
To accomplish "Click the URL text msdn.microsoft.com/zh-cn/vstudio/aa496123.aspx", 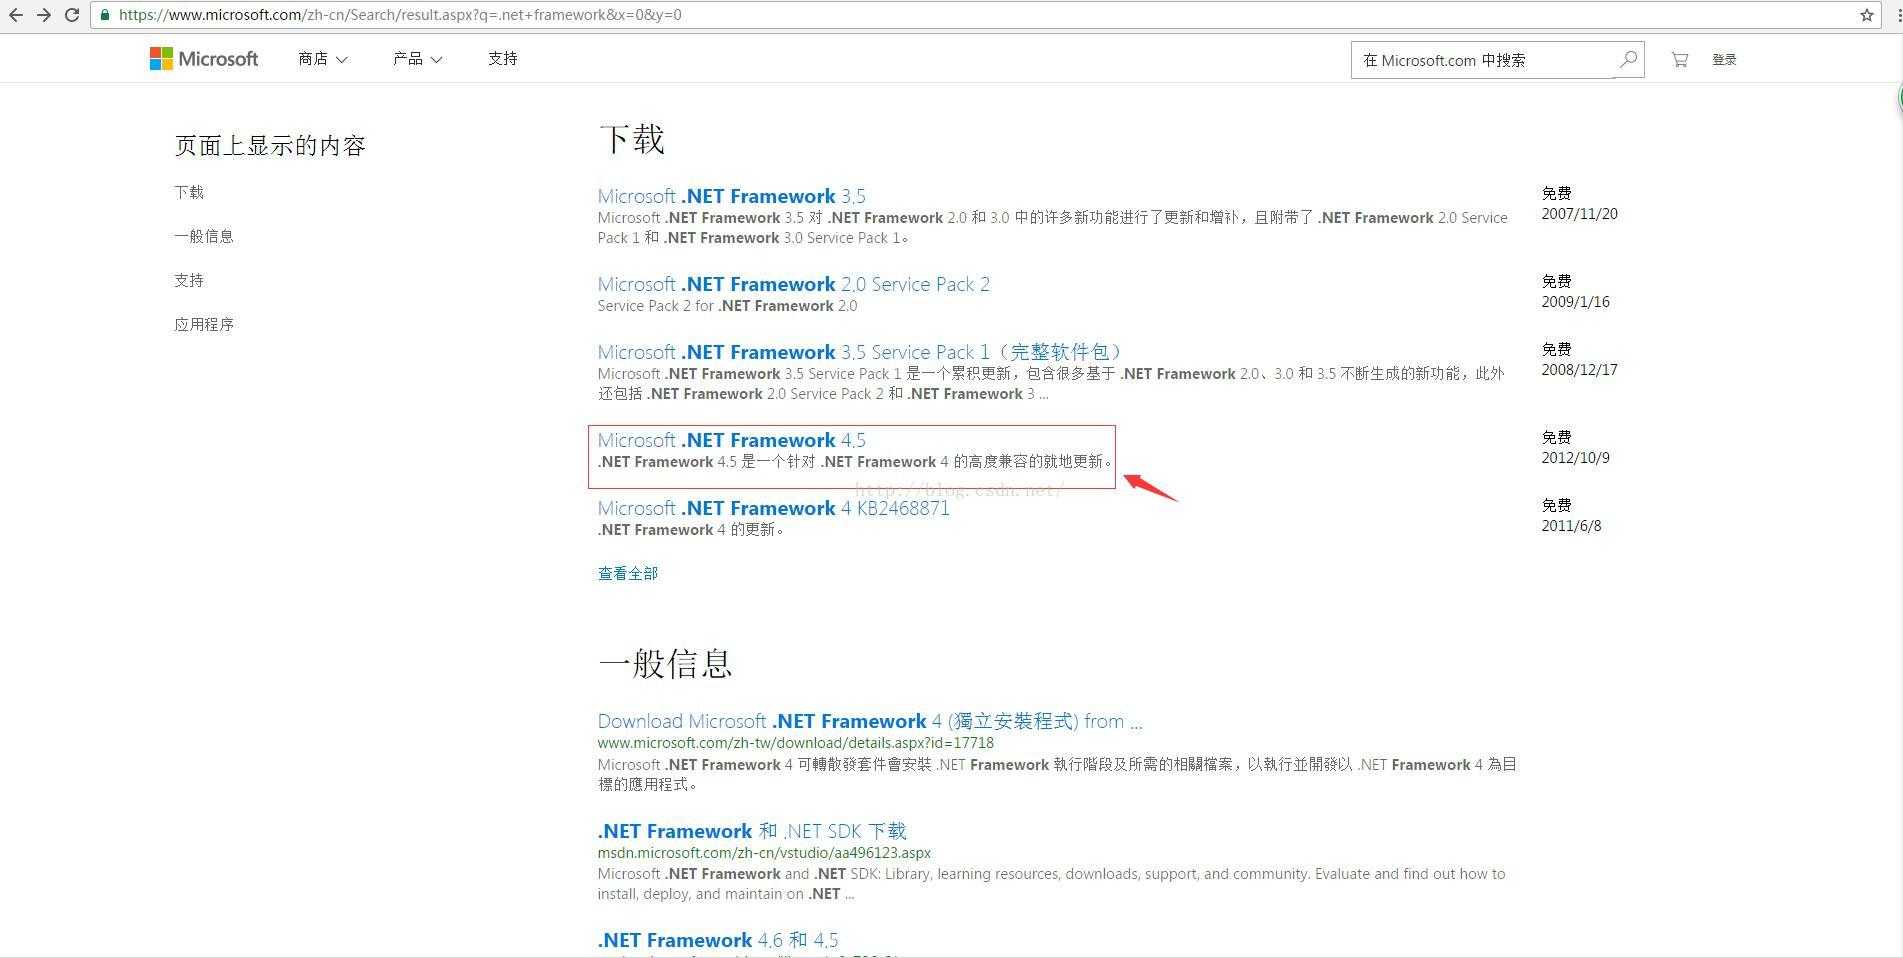I will tap(764, 853).
